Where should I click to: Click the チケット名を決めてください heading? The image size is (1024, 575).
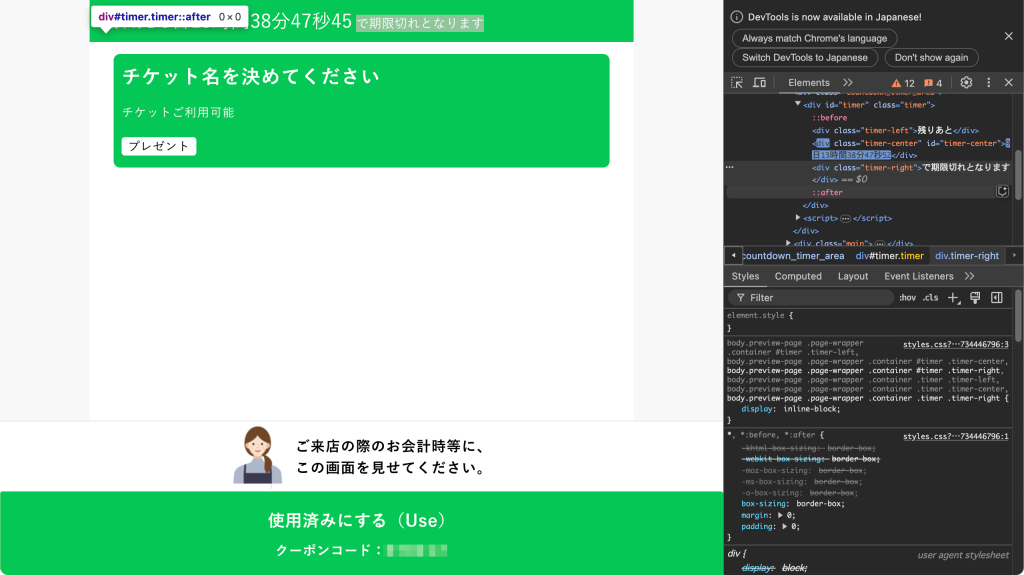tap(251, 76)
